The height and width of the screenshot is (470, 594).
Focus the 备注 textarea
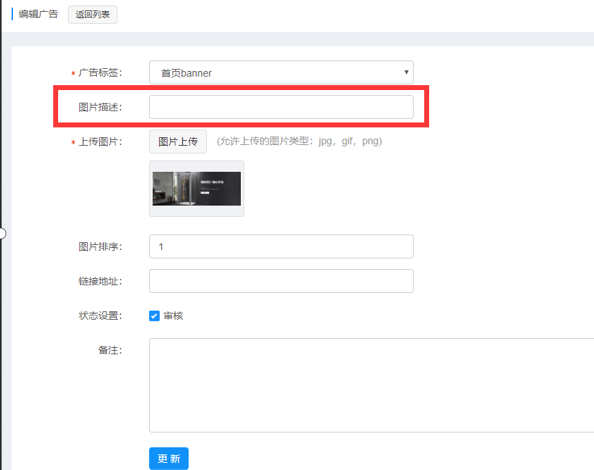tap(372, 385)
